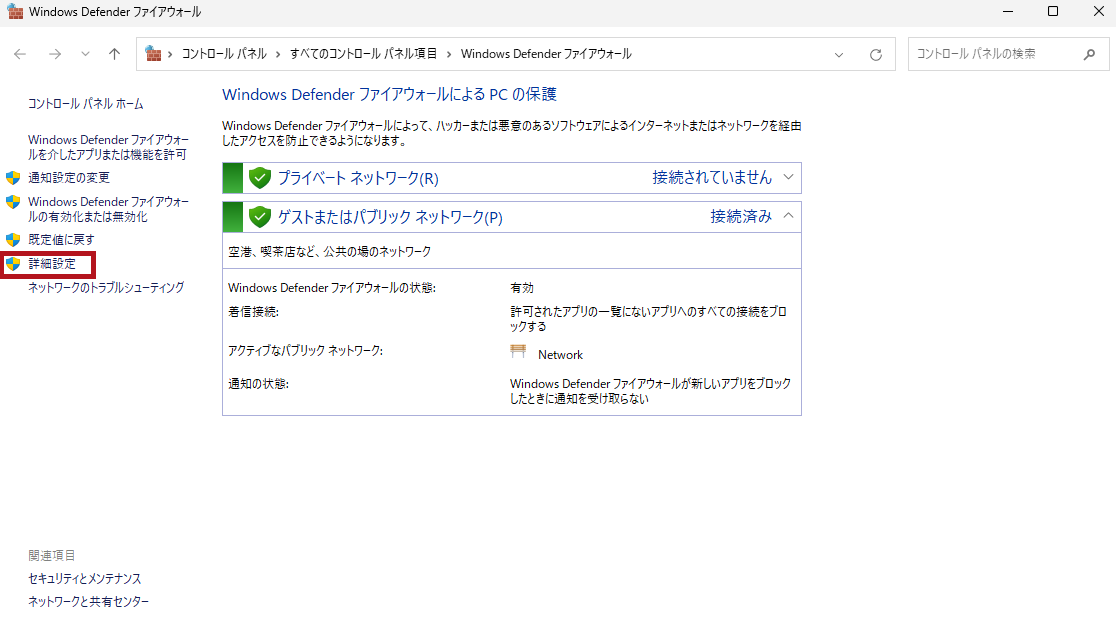This screenshot has height=624, width=1116.
Task: Open the アプリまたは機能を許可 link
Action: click(108, 147)
